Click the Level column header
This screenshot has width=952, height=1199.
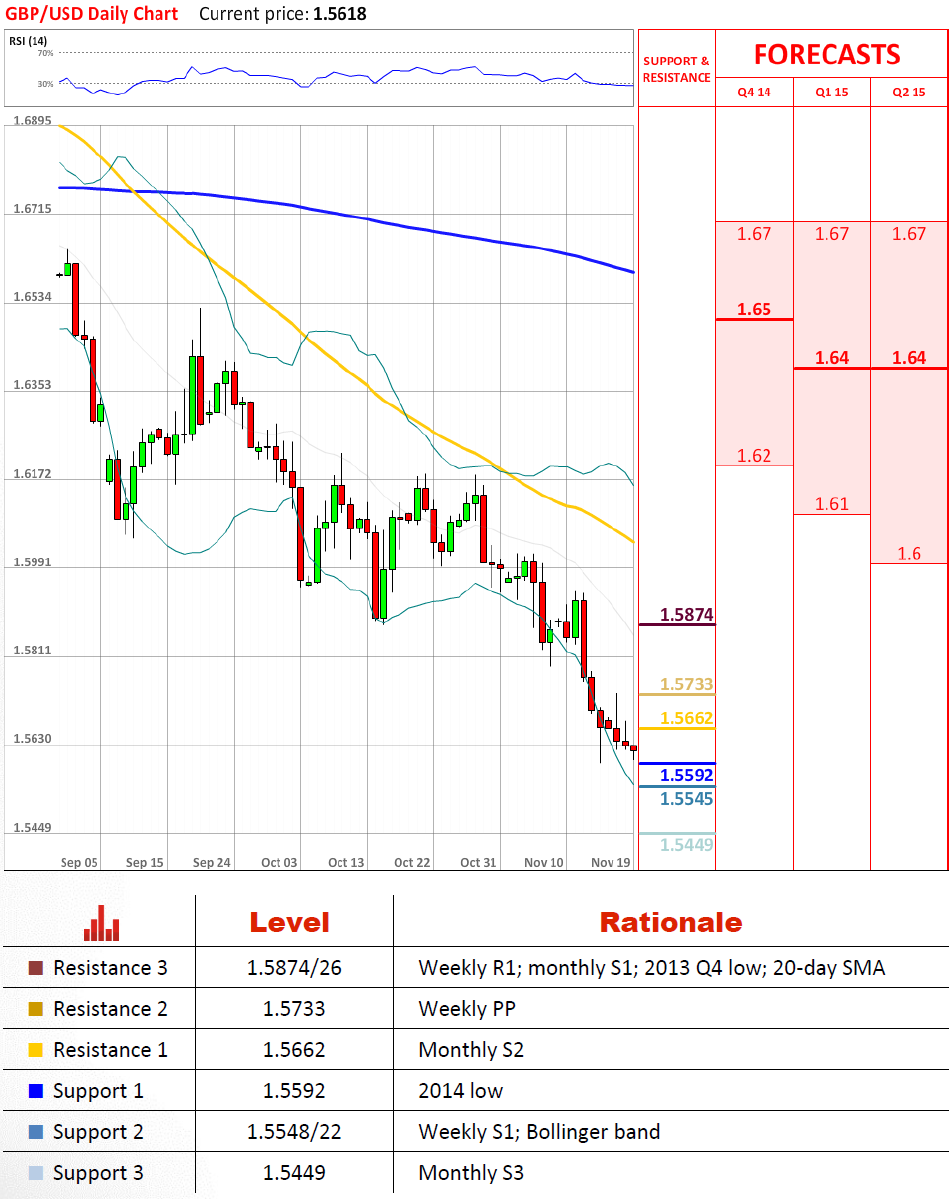tap(290, 923)
